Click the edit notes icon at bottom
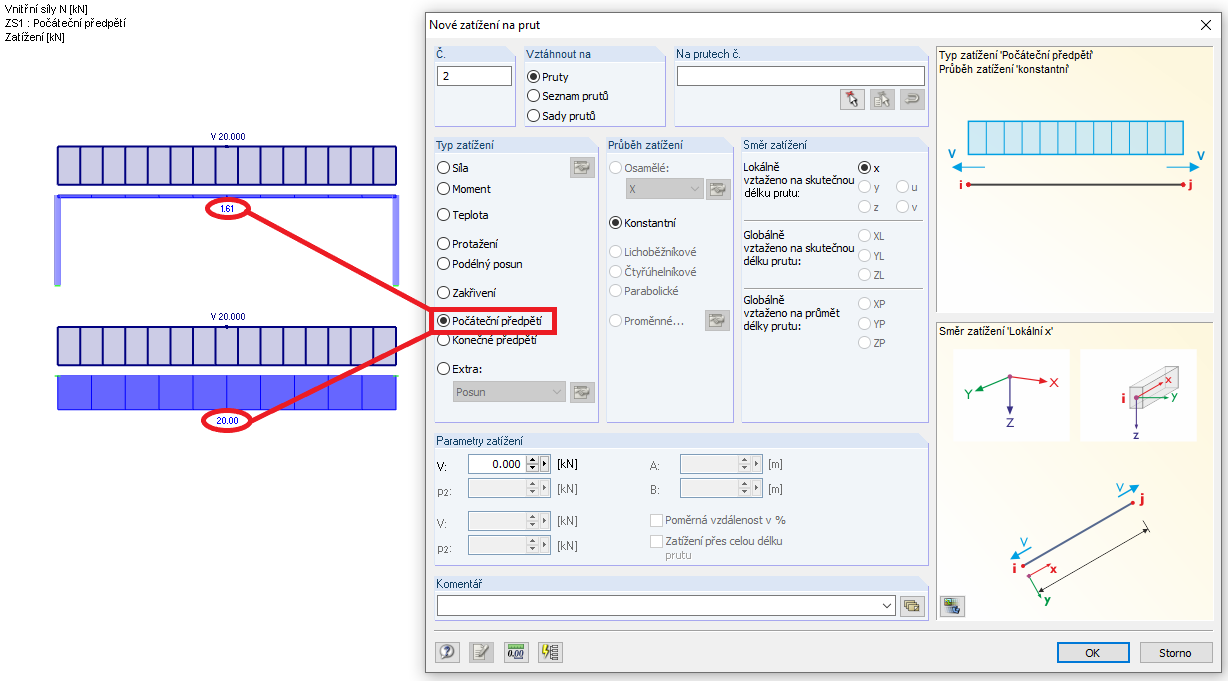 click(482, 652)
